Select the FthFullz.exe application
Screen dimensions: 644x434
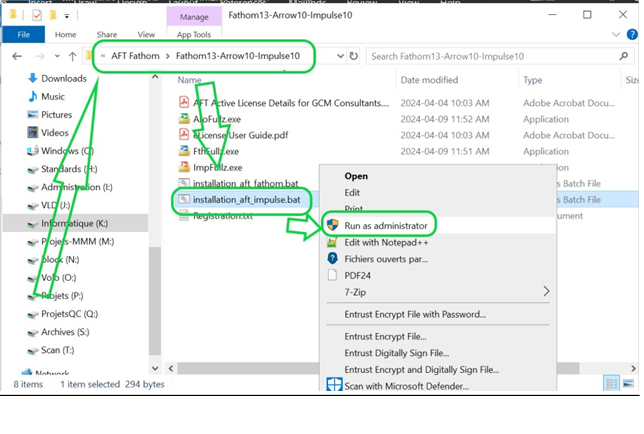(209, 152)
